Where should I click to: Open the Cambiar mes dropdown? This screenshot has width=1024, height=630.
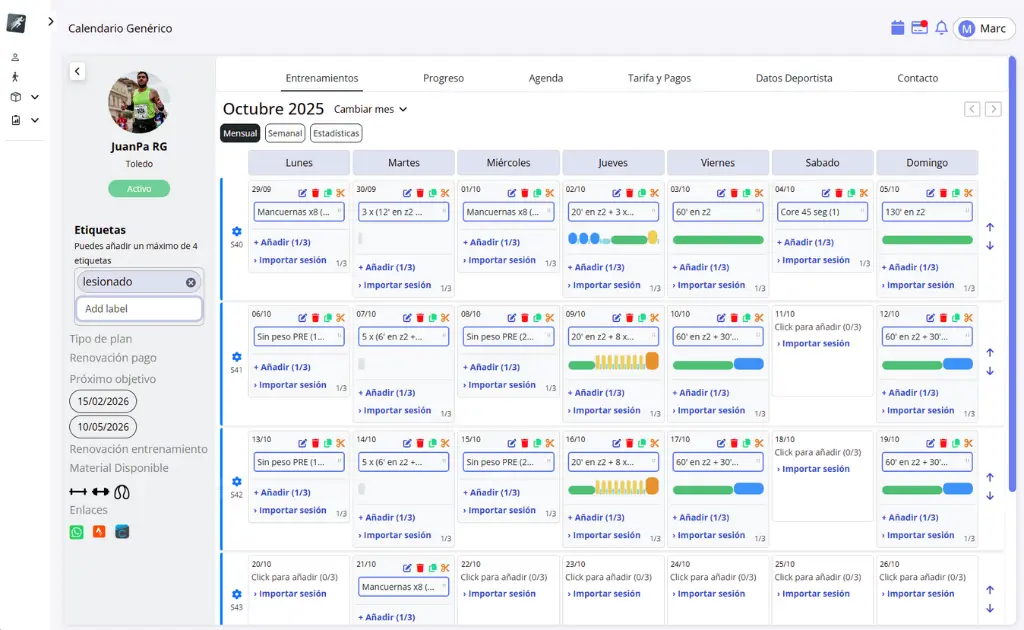click(370, 109)
